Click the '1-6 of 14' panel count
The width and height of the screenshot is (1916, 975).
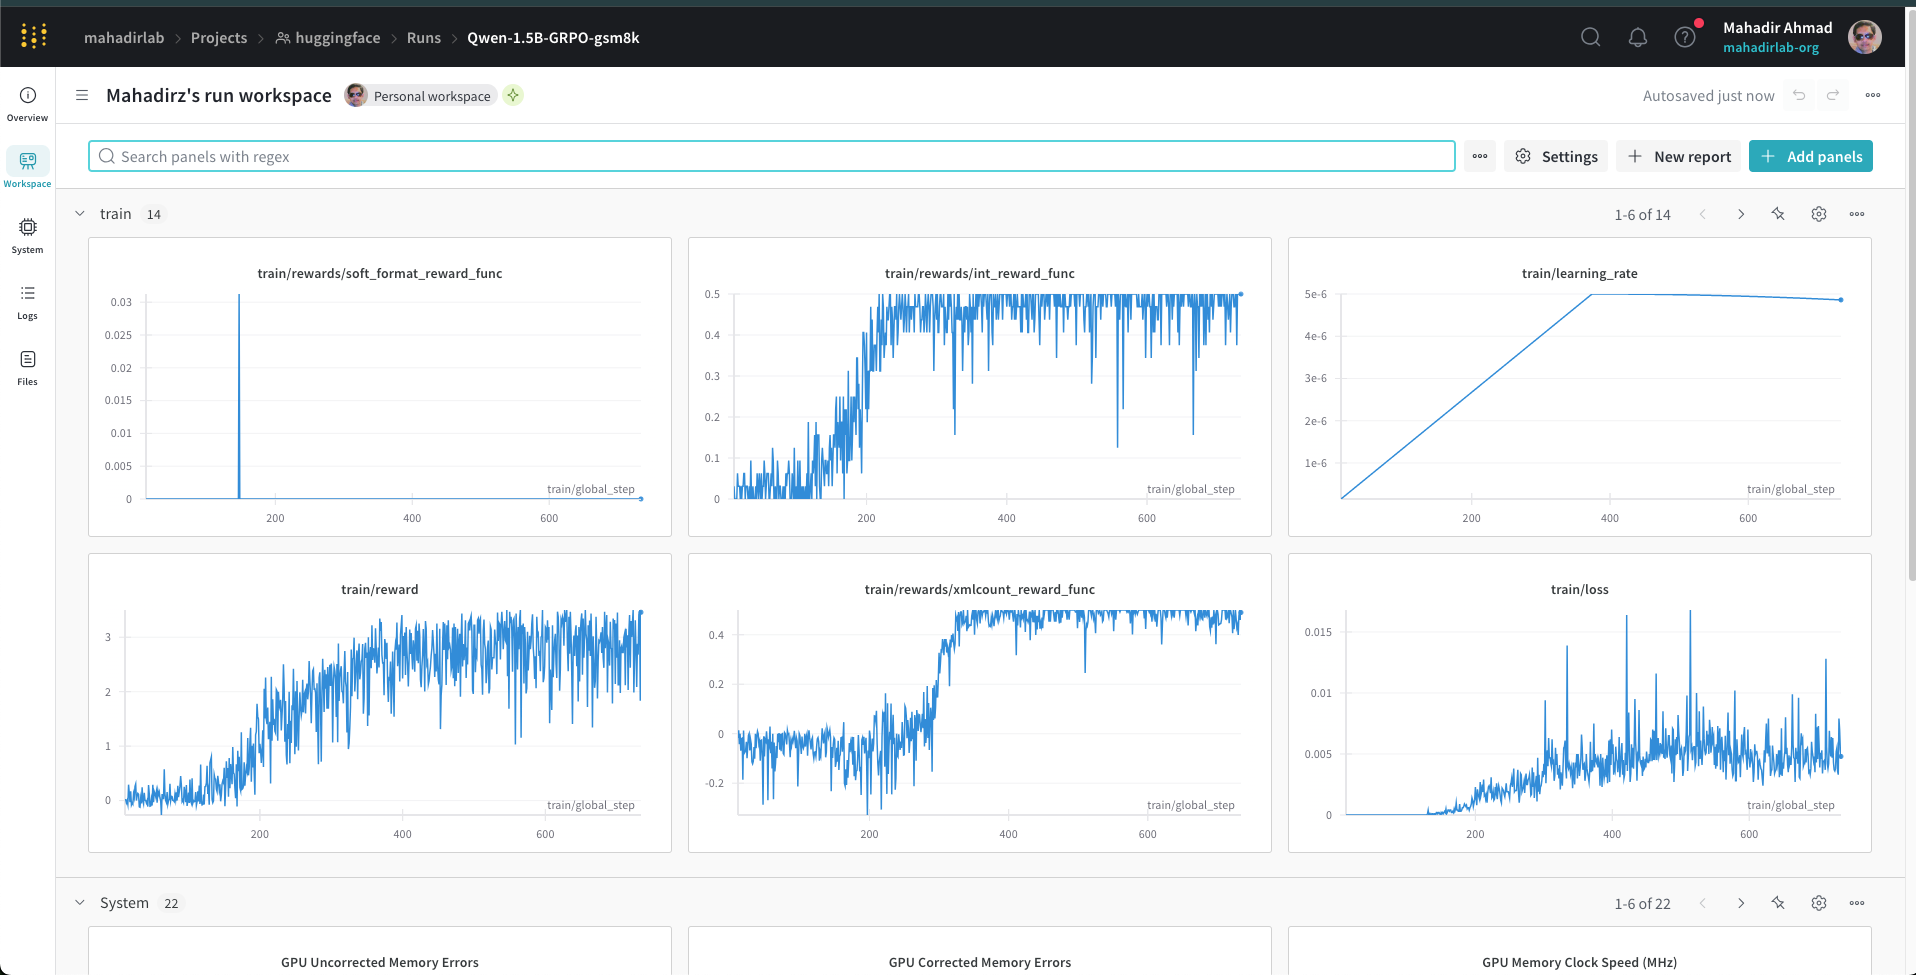pyautogui.click(x=1642, y=215)
